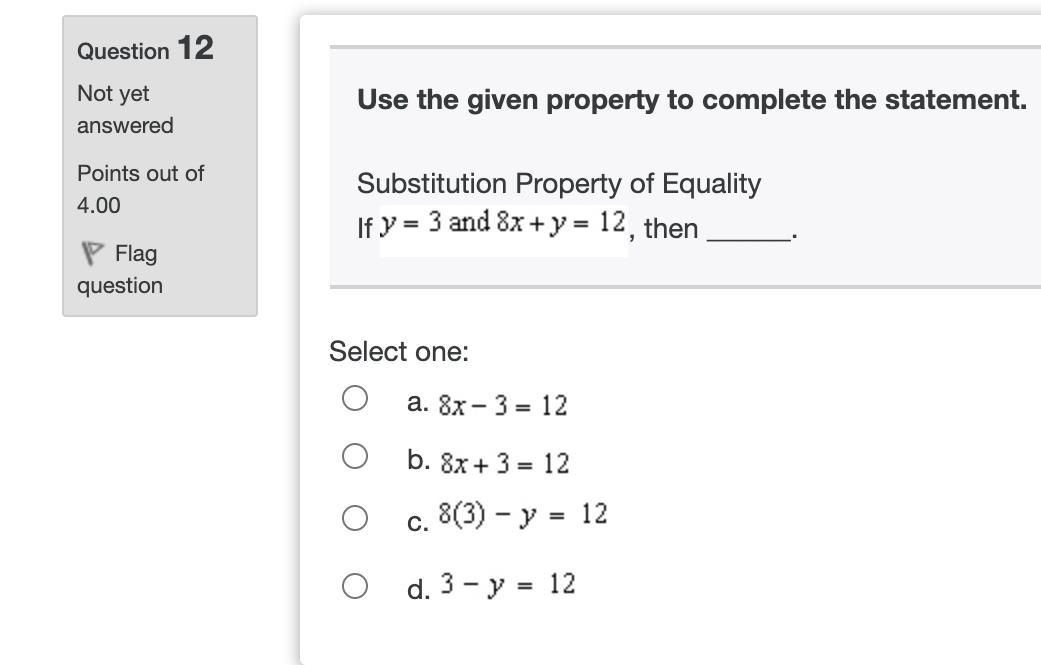1041x665 pixels.
Task: Click answer text 3 − y = 12
Action: pos(506,584)
